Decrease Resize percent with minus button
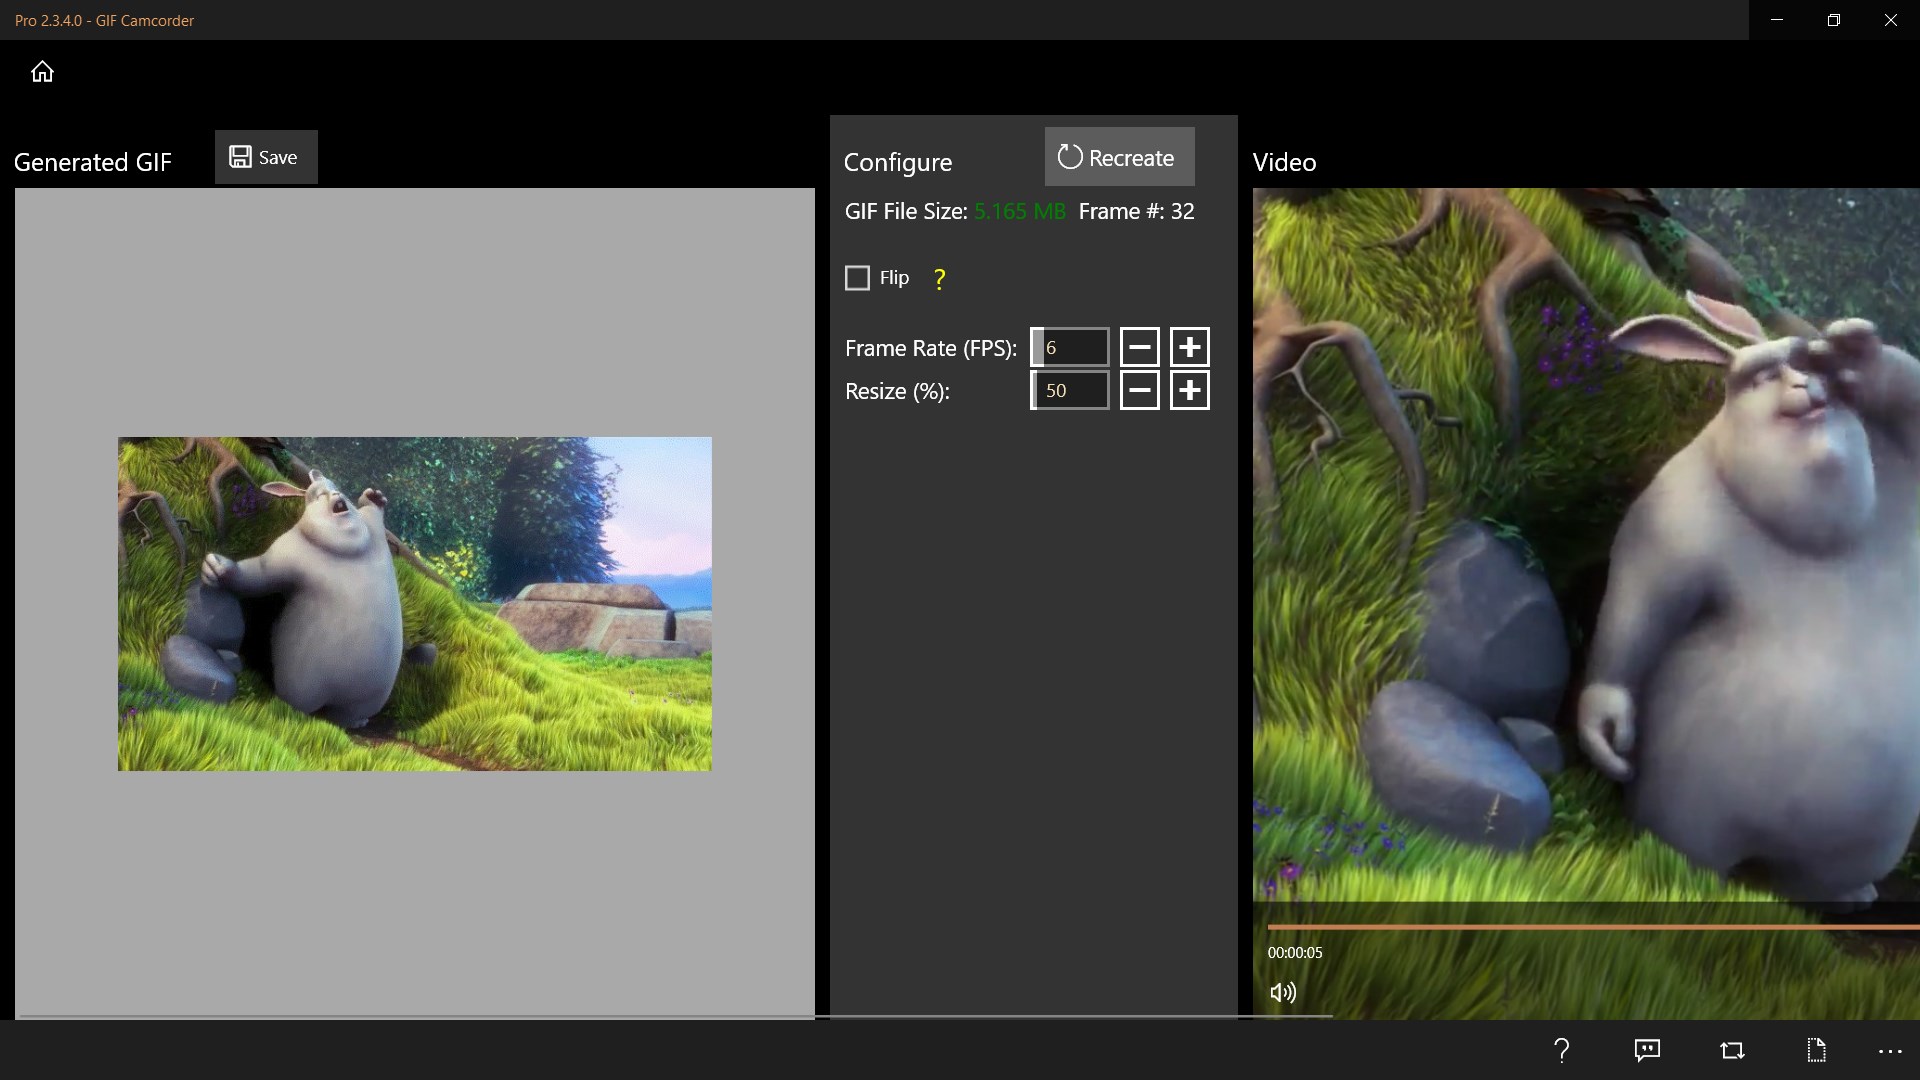 coord(1139,390)
